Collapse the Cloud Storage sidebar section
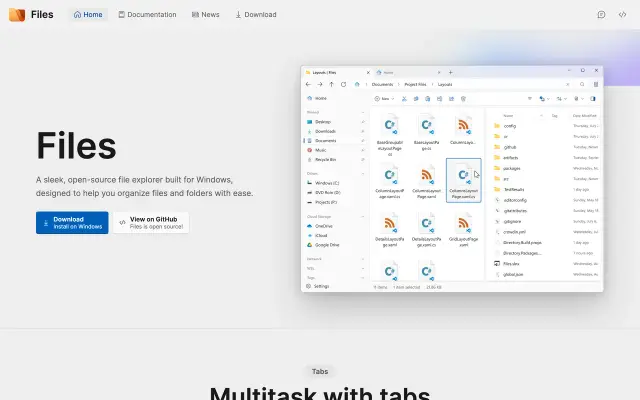 click(x=362, y=217)
